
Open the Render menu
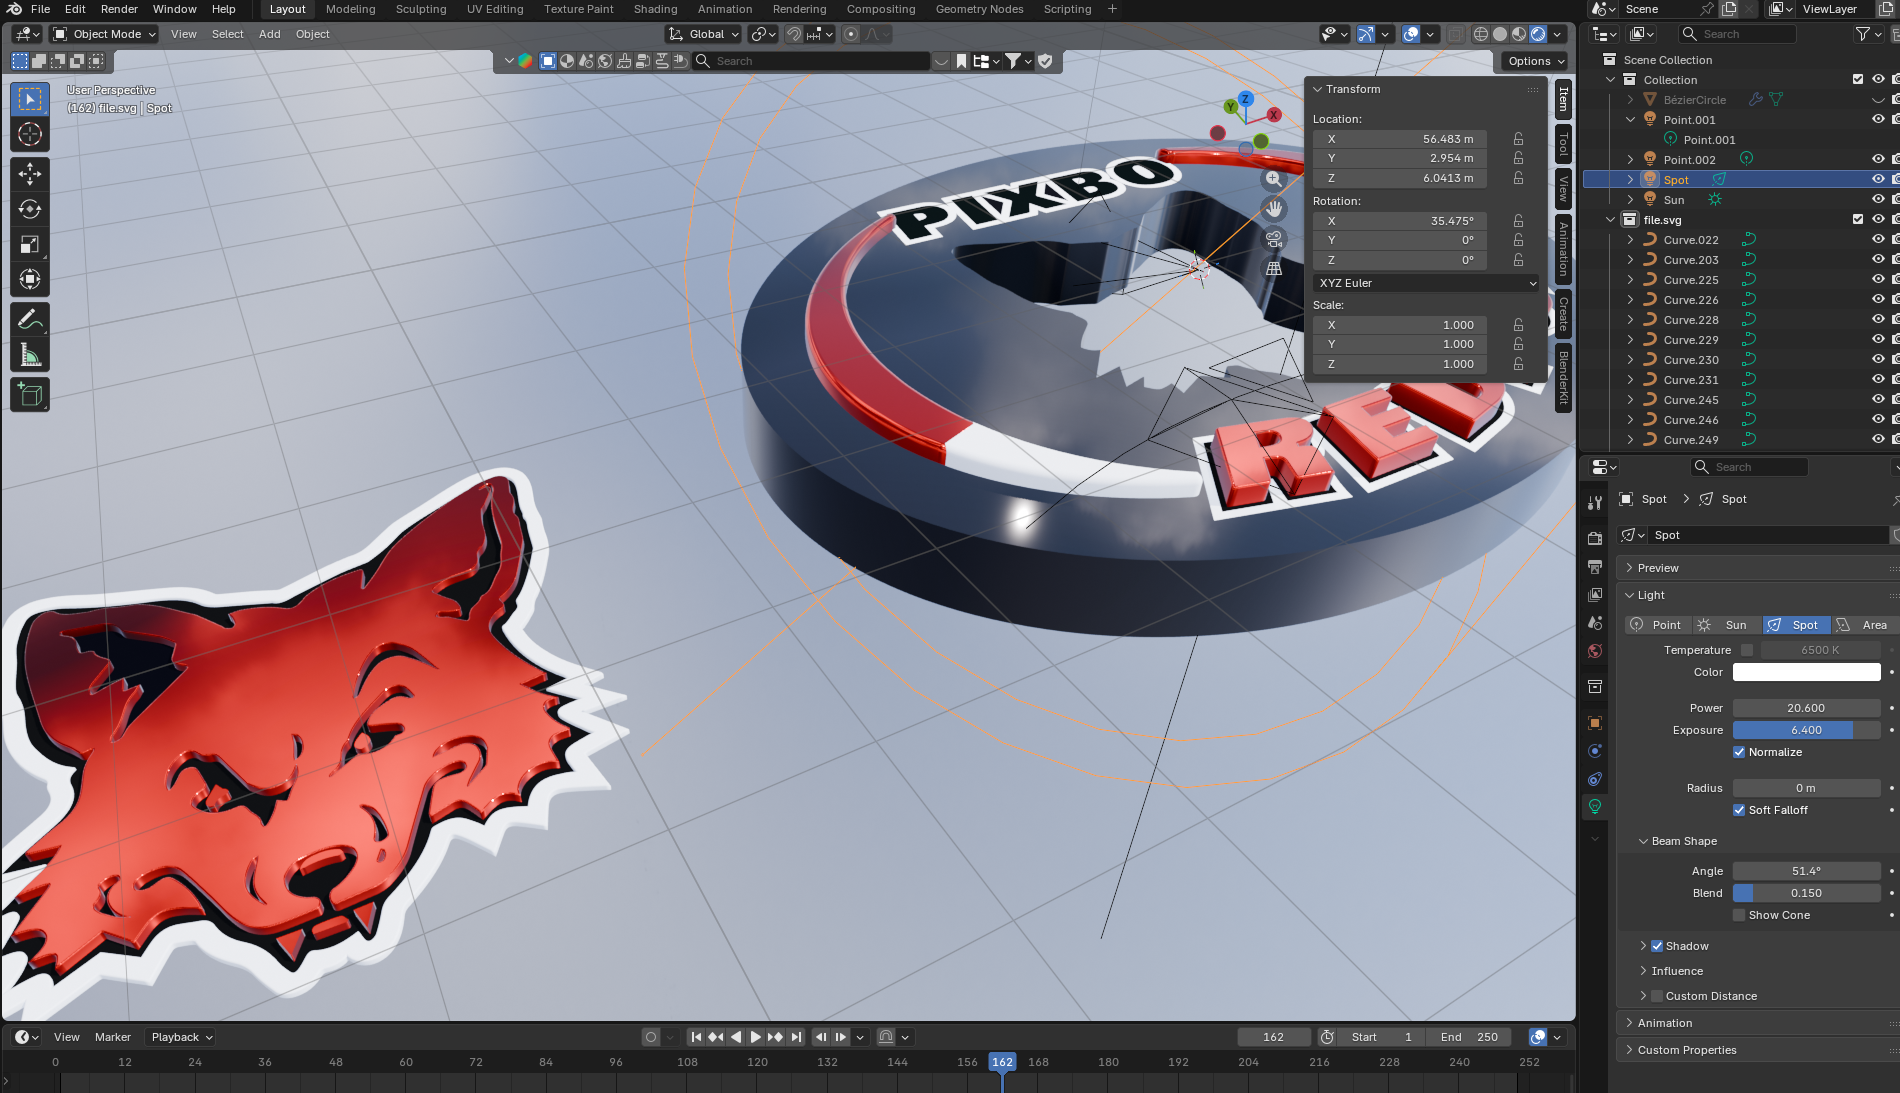119,9
